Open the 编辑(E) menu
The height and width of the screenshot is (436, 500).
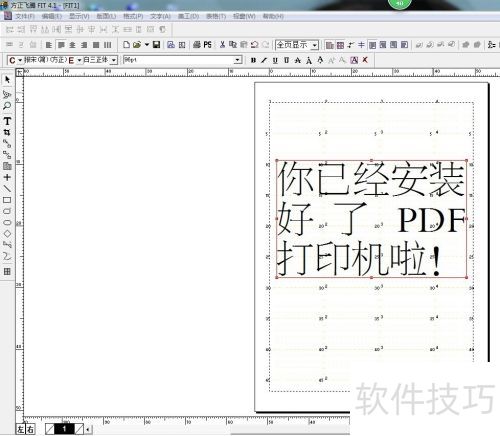pos(51,16)
